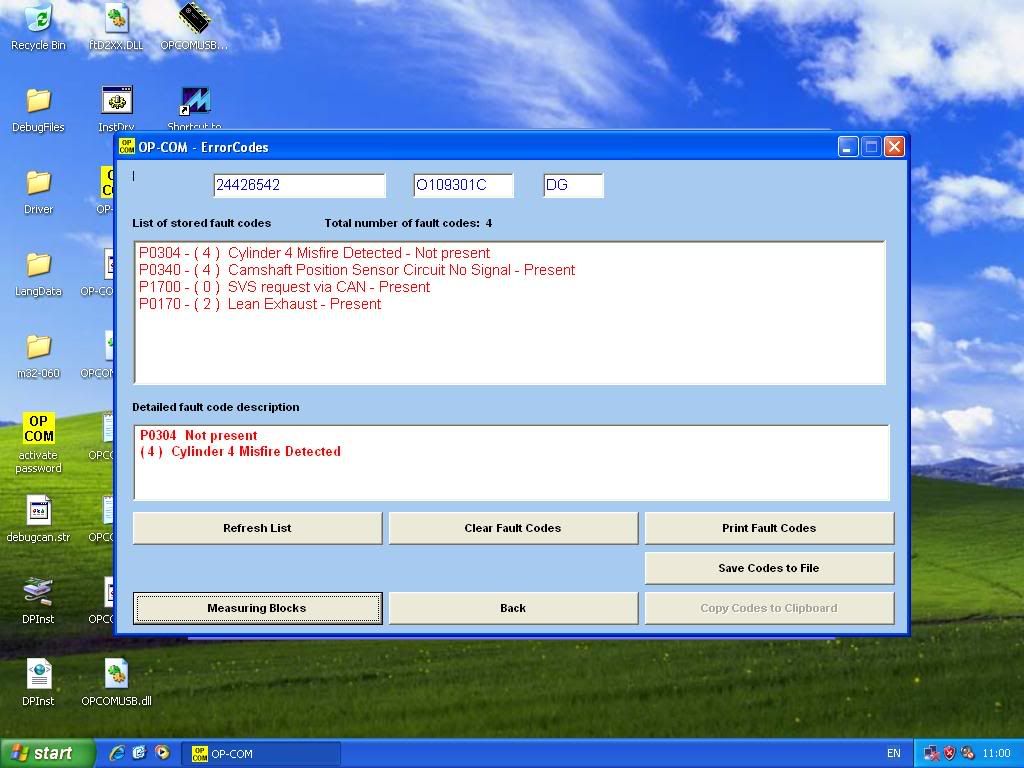Click the red security shield tray icon
1024x768 pixels.
[x=950, y=754]
